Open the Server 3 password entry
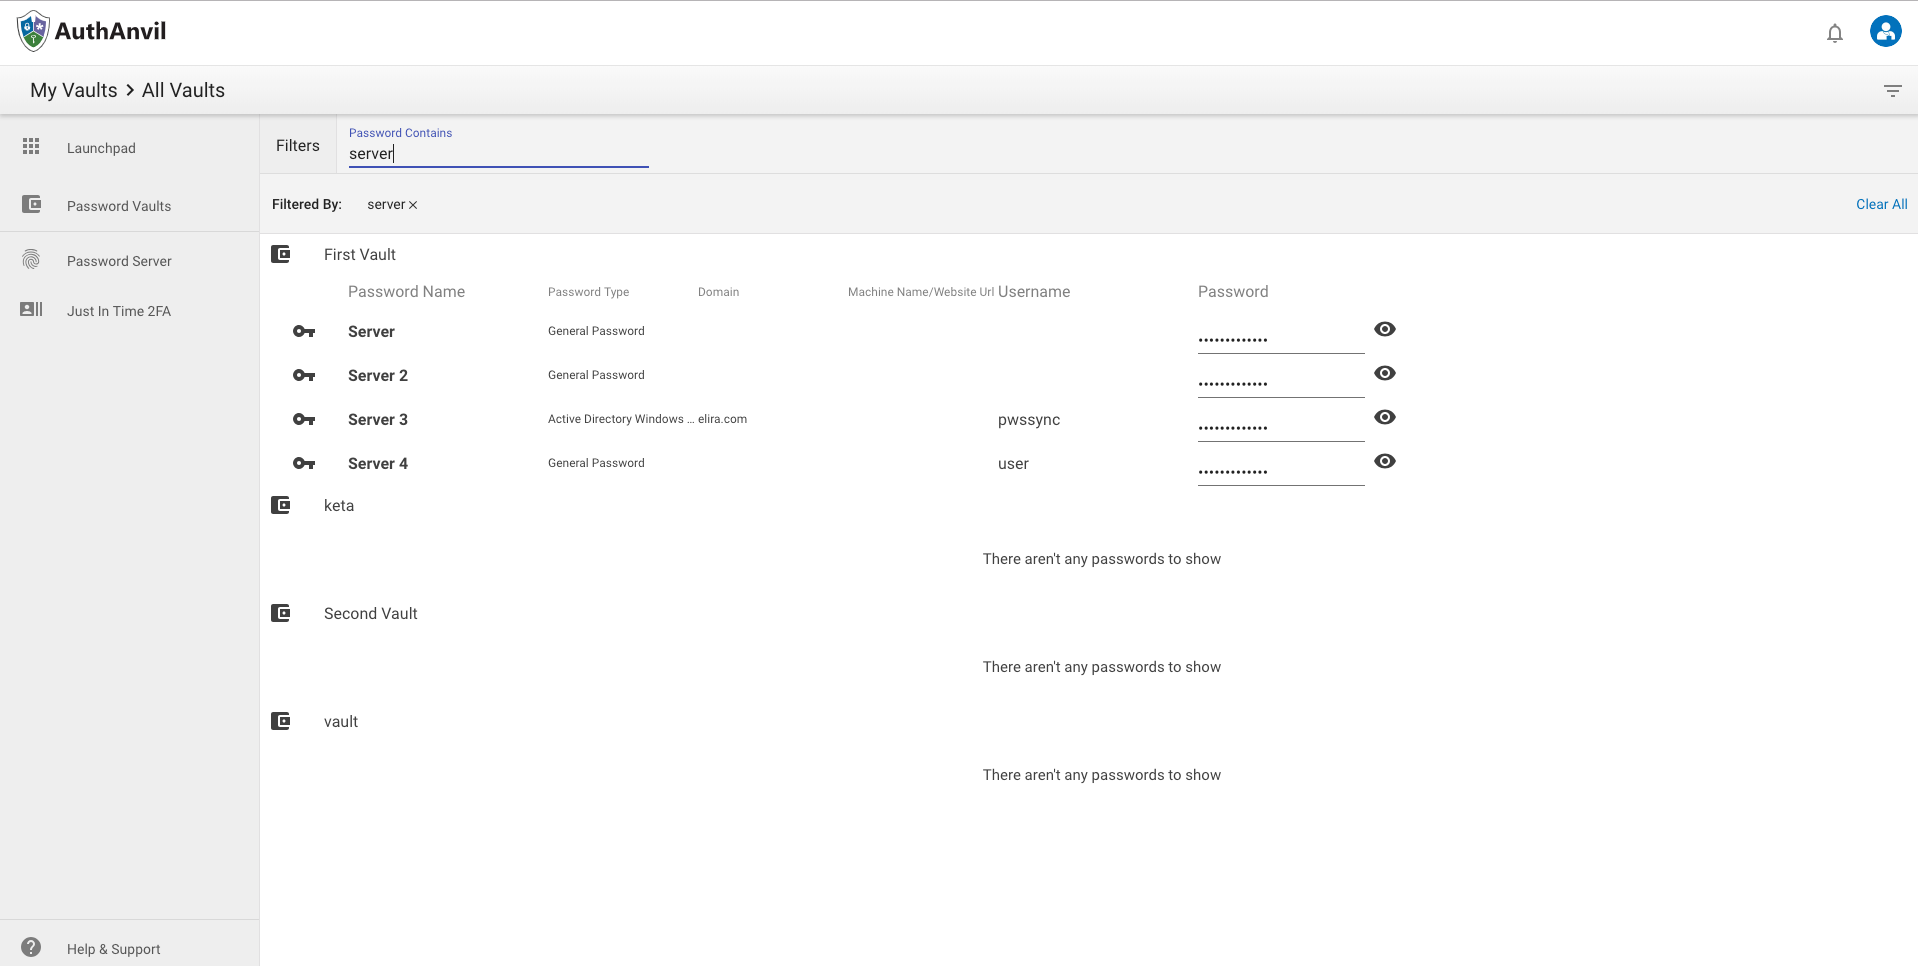Screen dimensions: 1918x966 (378, 420)
